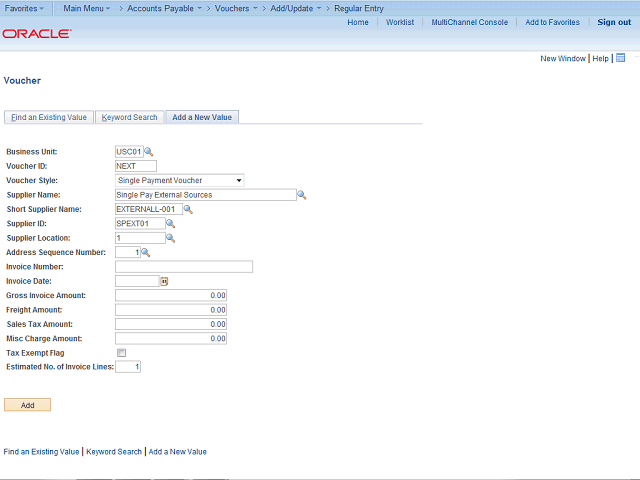The image size is (640, 480).
Task: Click Add to Favorites link
Action: pos(552,22)
